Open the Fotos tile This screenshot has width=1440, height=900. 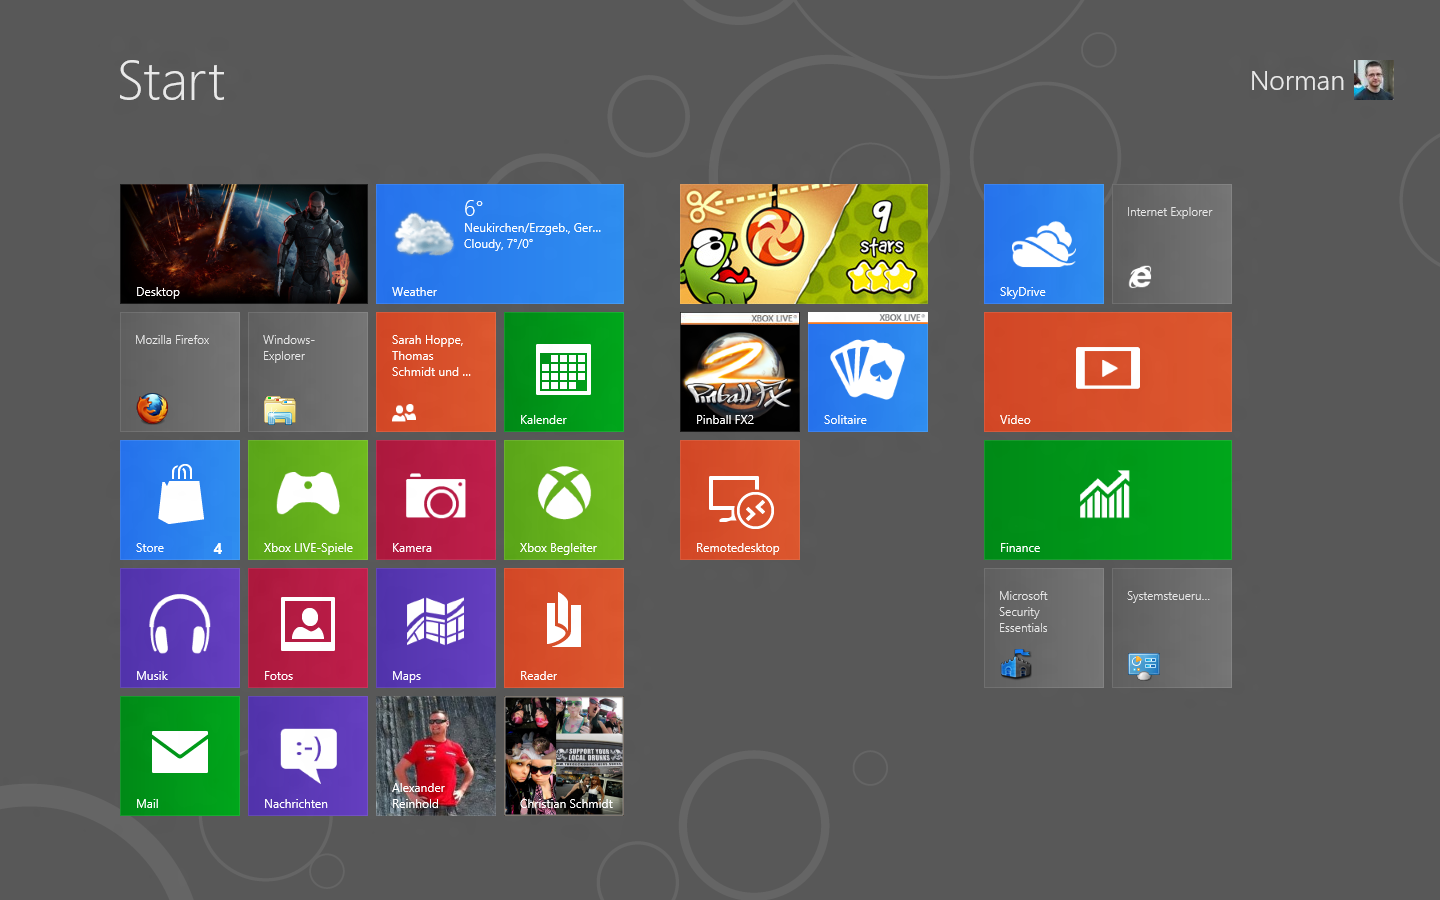[308, 628]
